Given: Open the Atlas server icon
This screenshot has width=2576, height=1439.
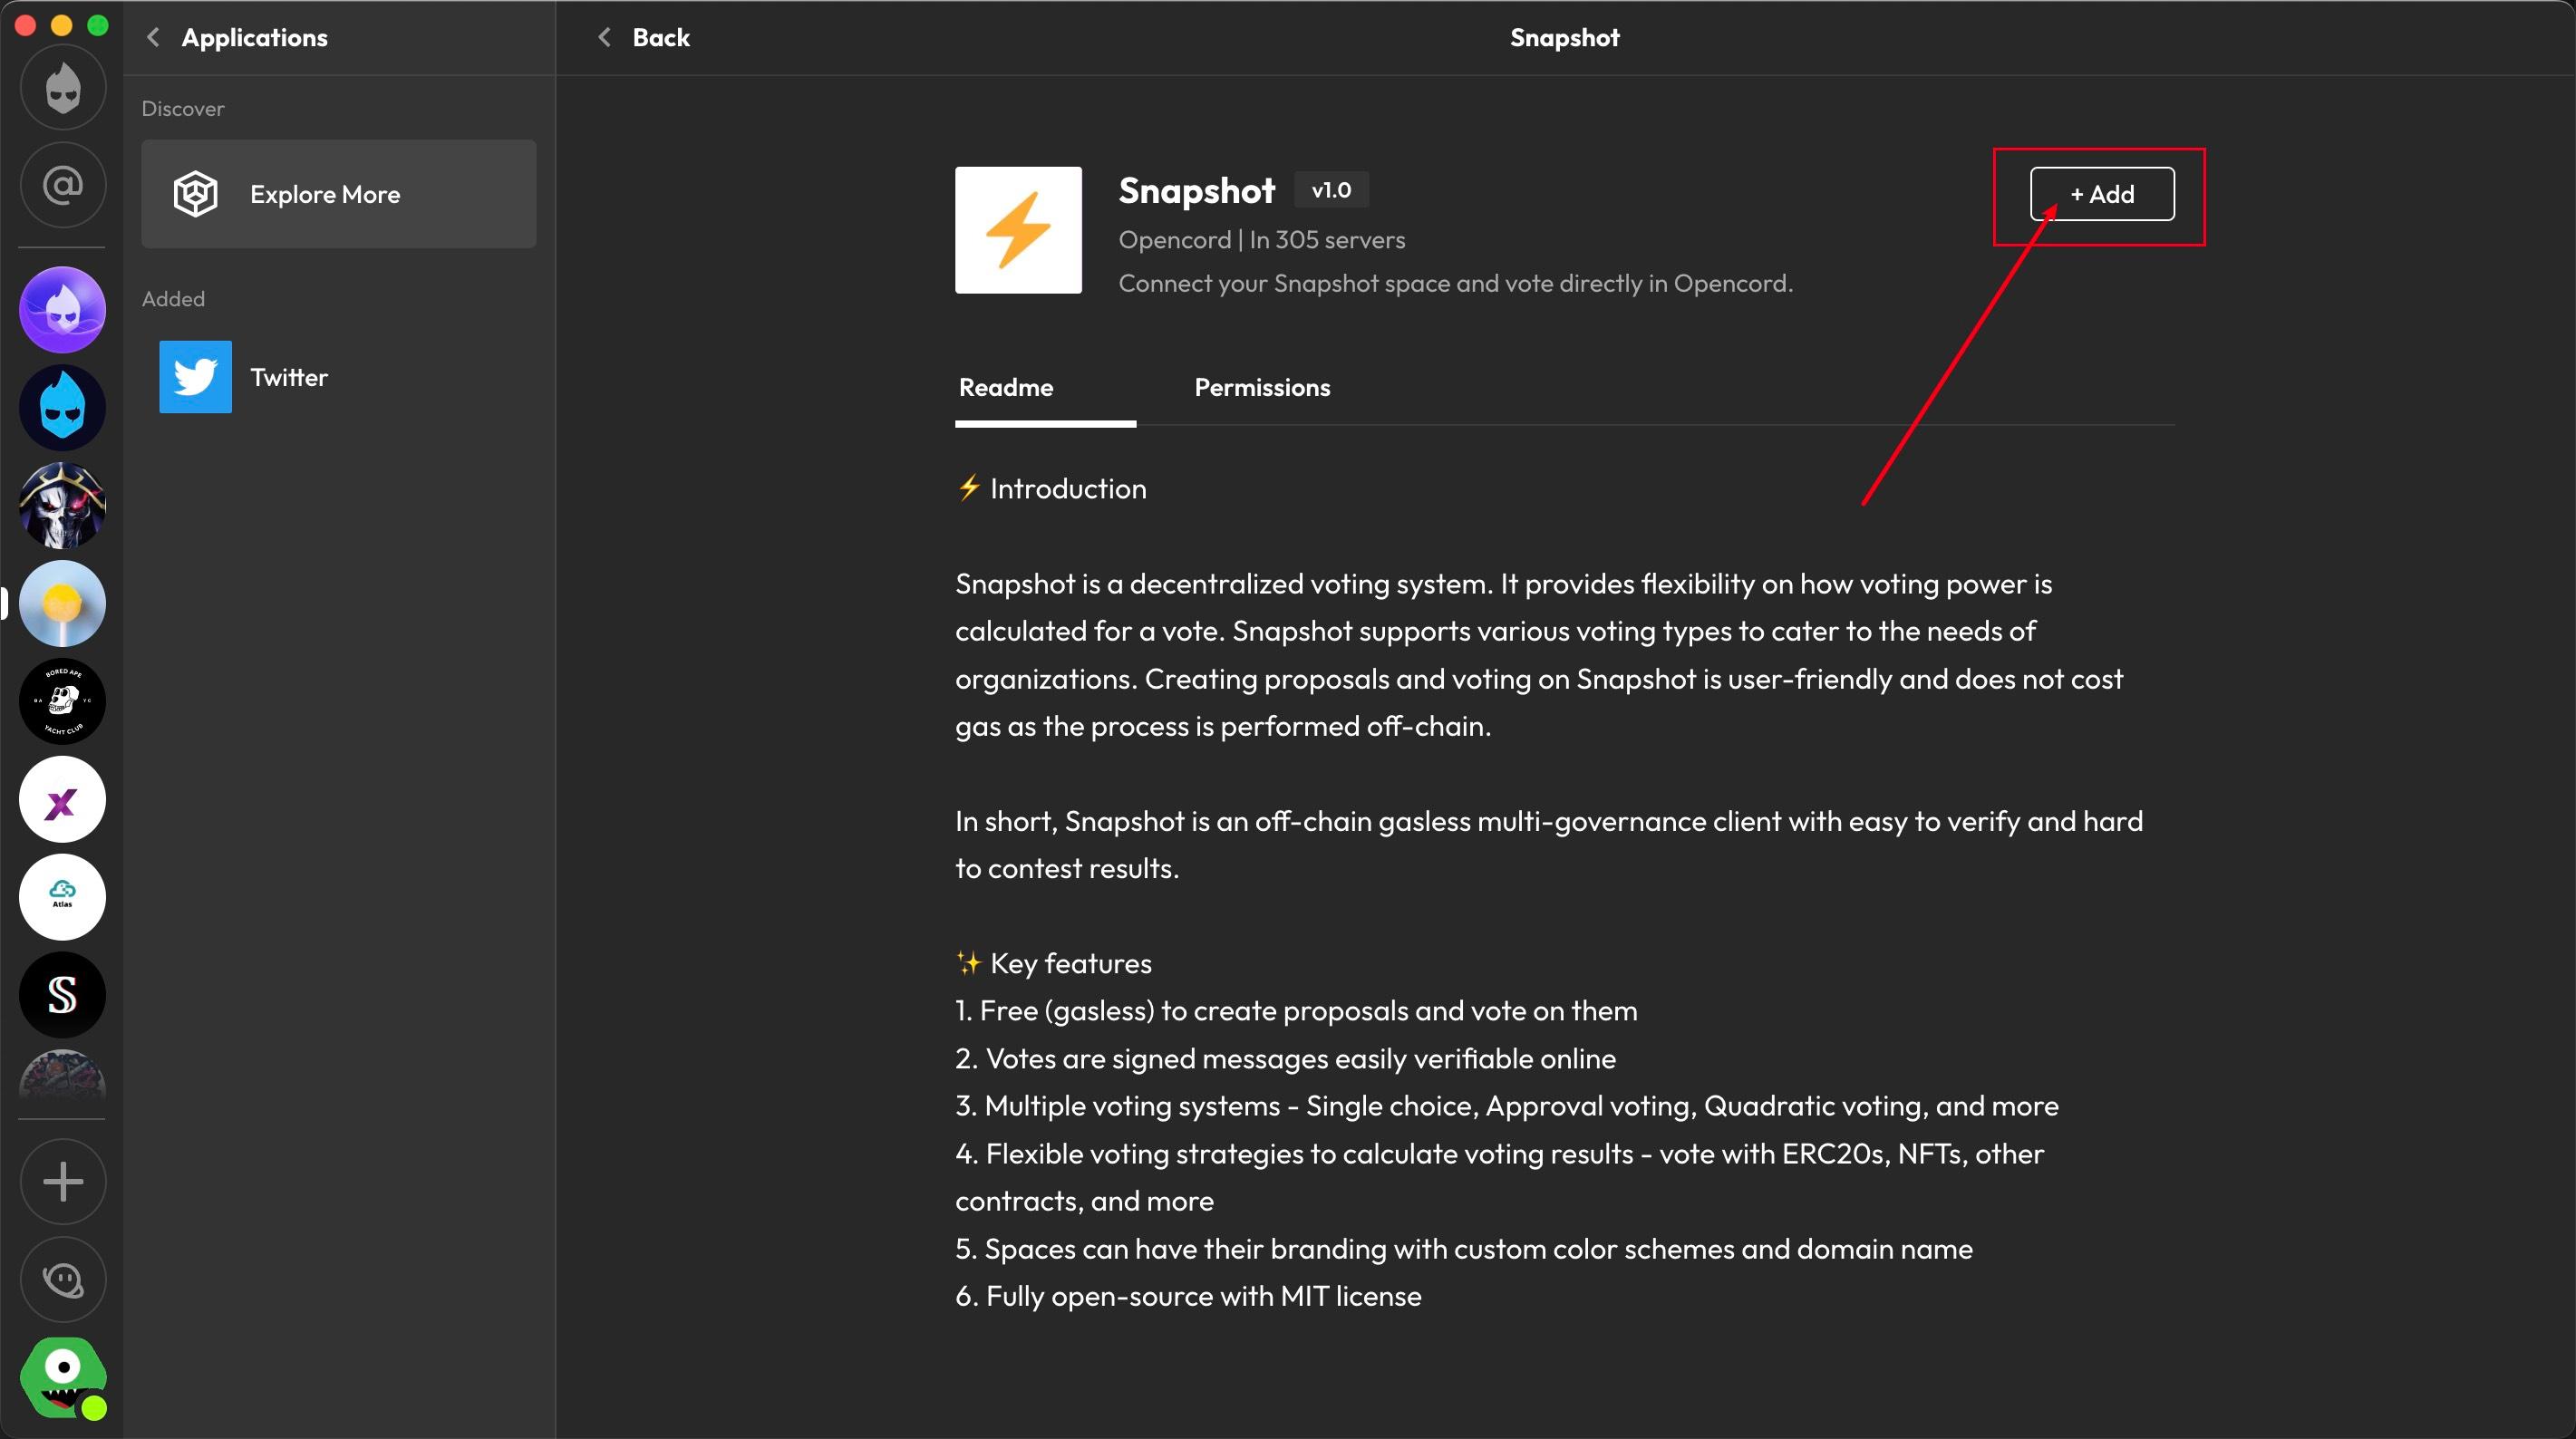Looking at the screenshot, I should 63,897.
